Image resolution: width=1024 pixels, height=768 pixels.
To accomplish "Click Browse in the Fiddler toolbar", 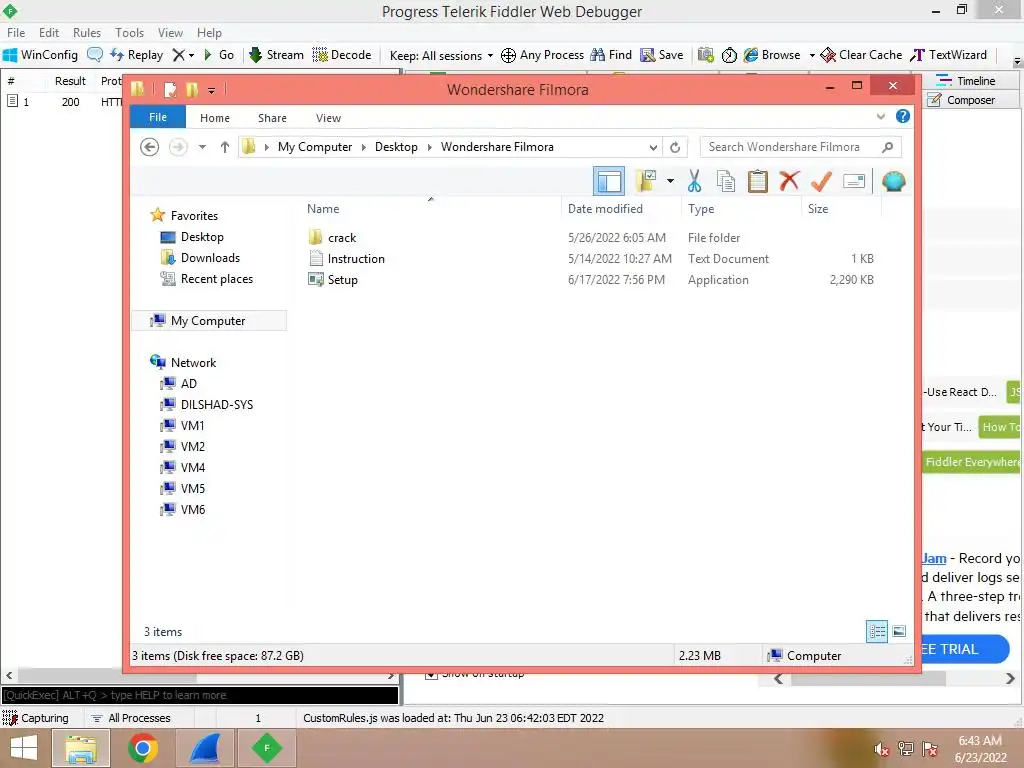I will (x=772, y=55).
